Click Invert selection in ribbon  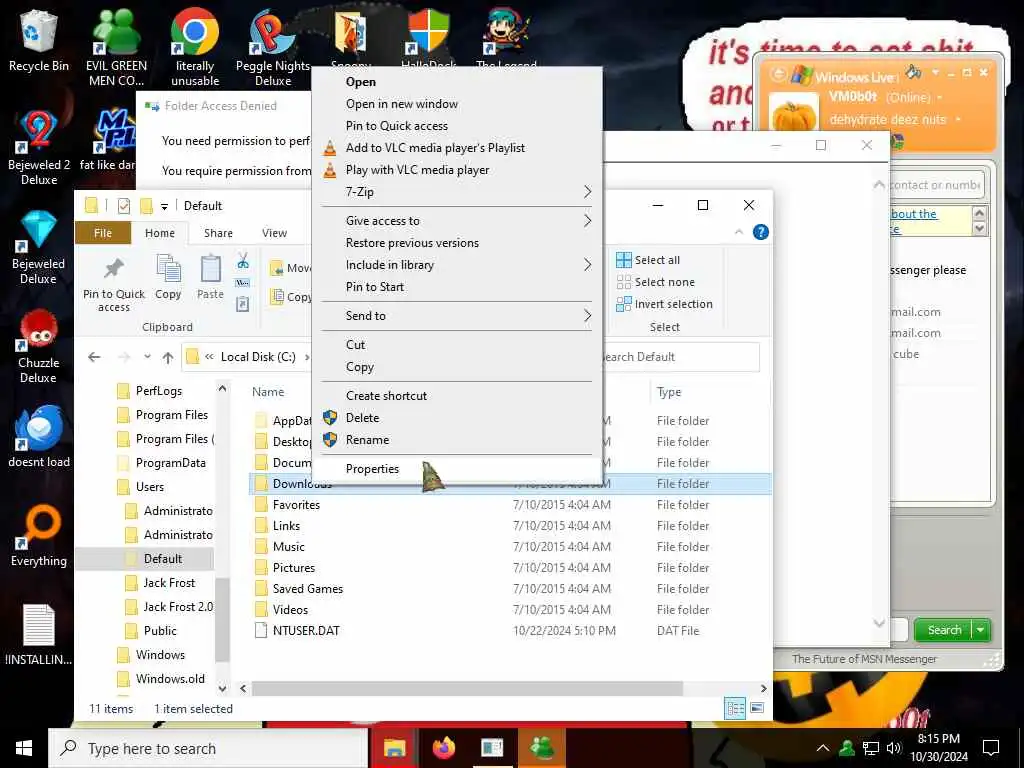point(664,304)
